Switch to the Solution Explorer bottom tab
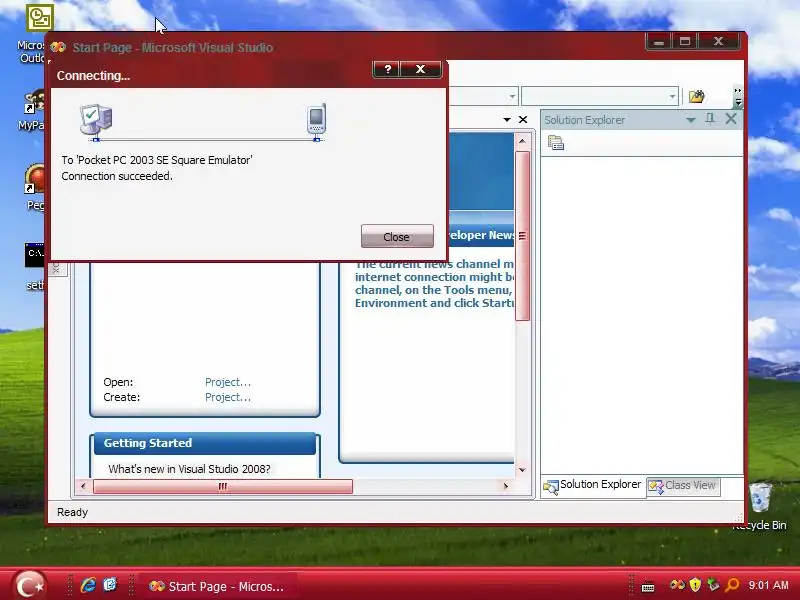This screenshot has height=600, width=800. [592, 486]
